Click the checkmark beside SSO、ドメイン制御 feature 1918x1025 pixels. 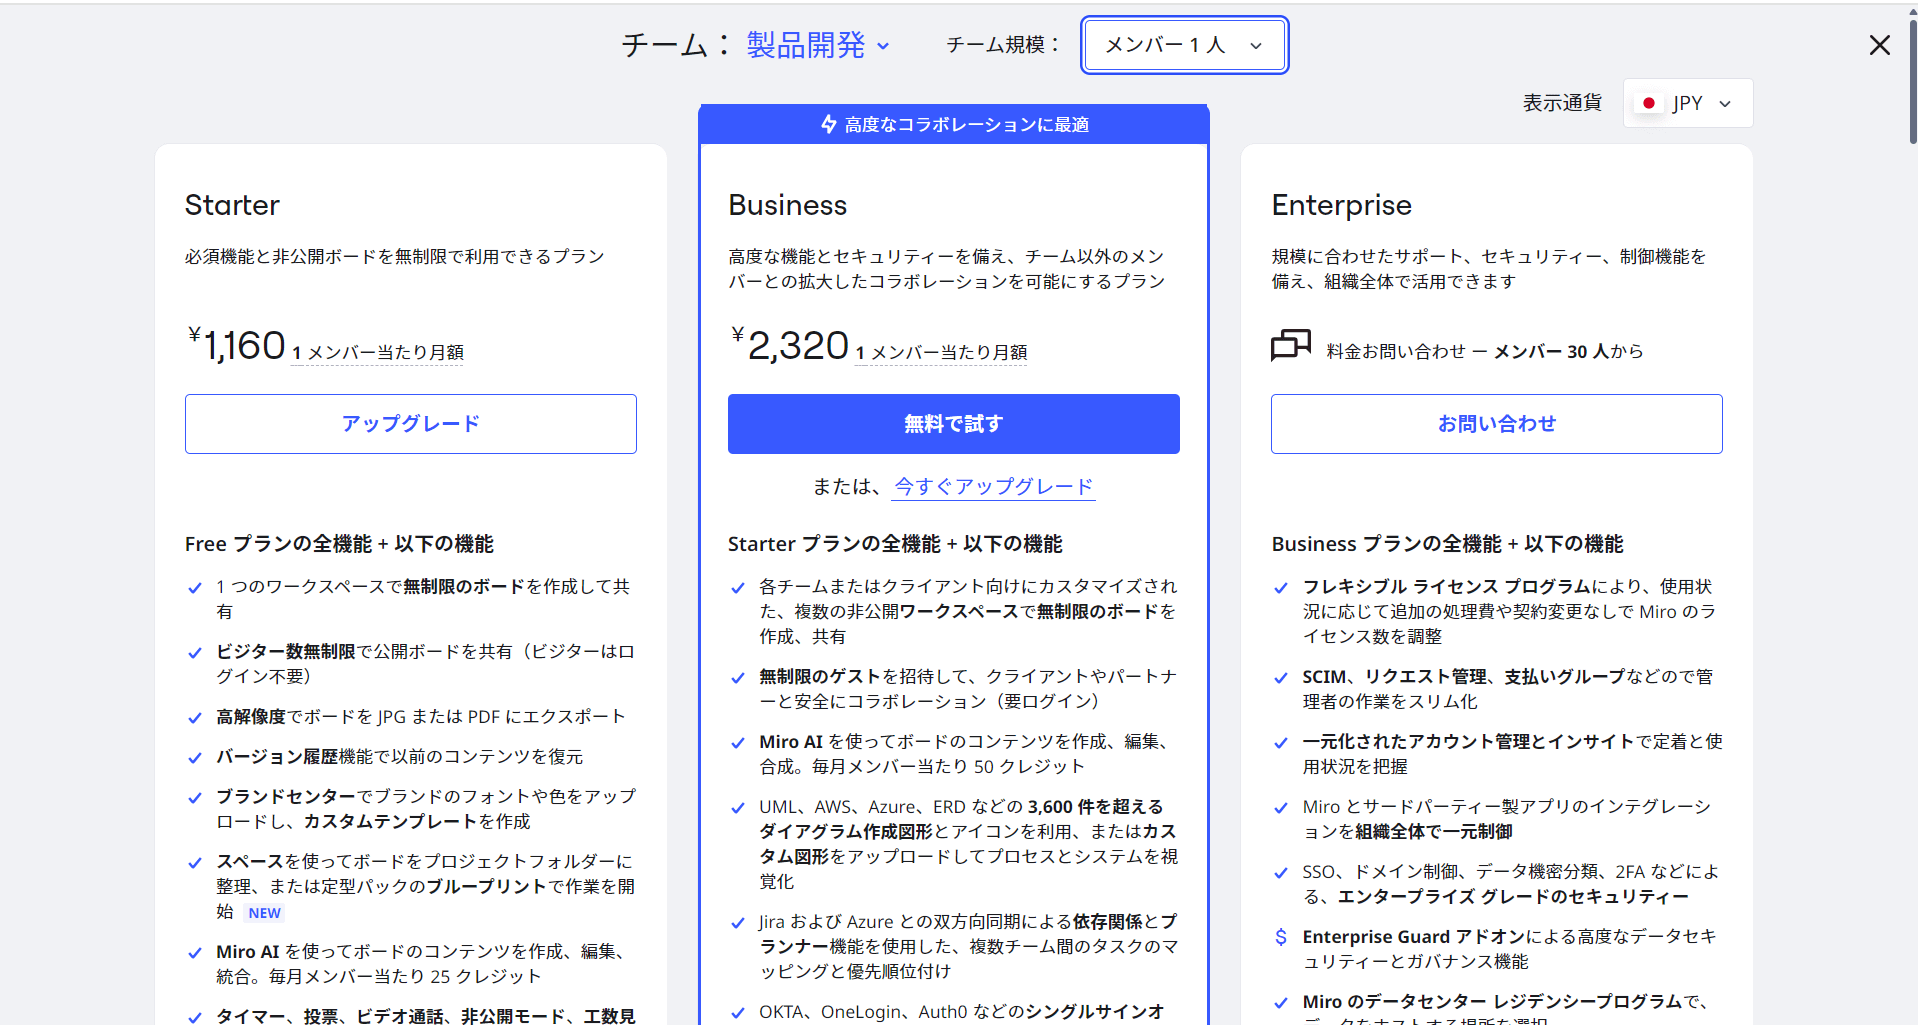click(1281, 873)
